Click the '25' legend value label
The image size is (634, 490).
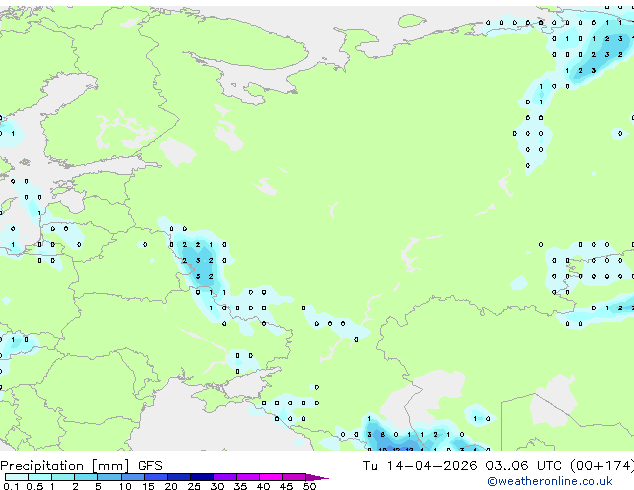[194, 486]
